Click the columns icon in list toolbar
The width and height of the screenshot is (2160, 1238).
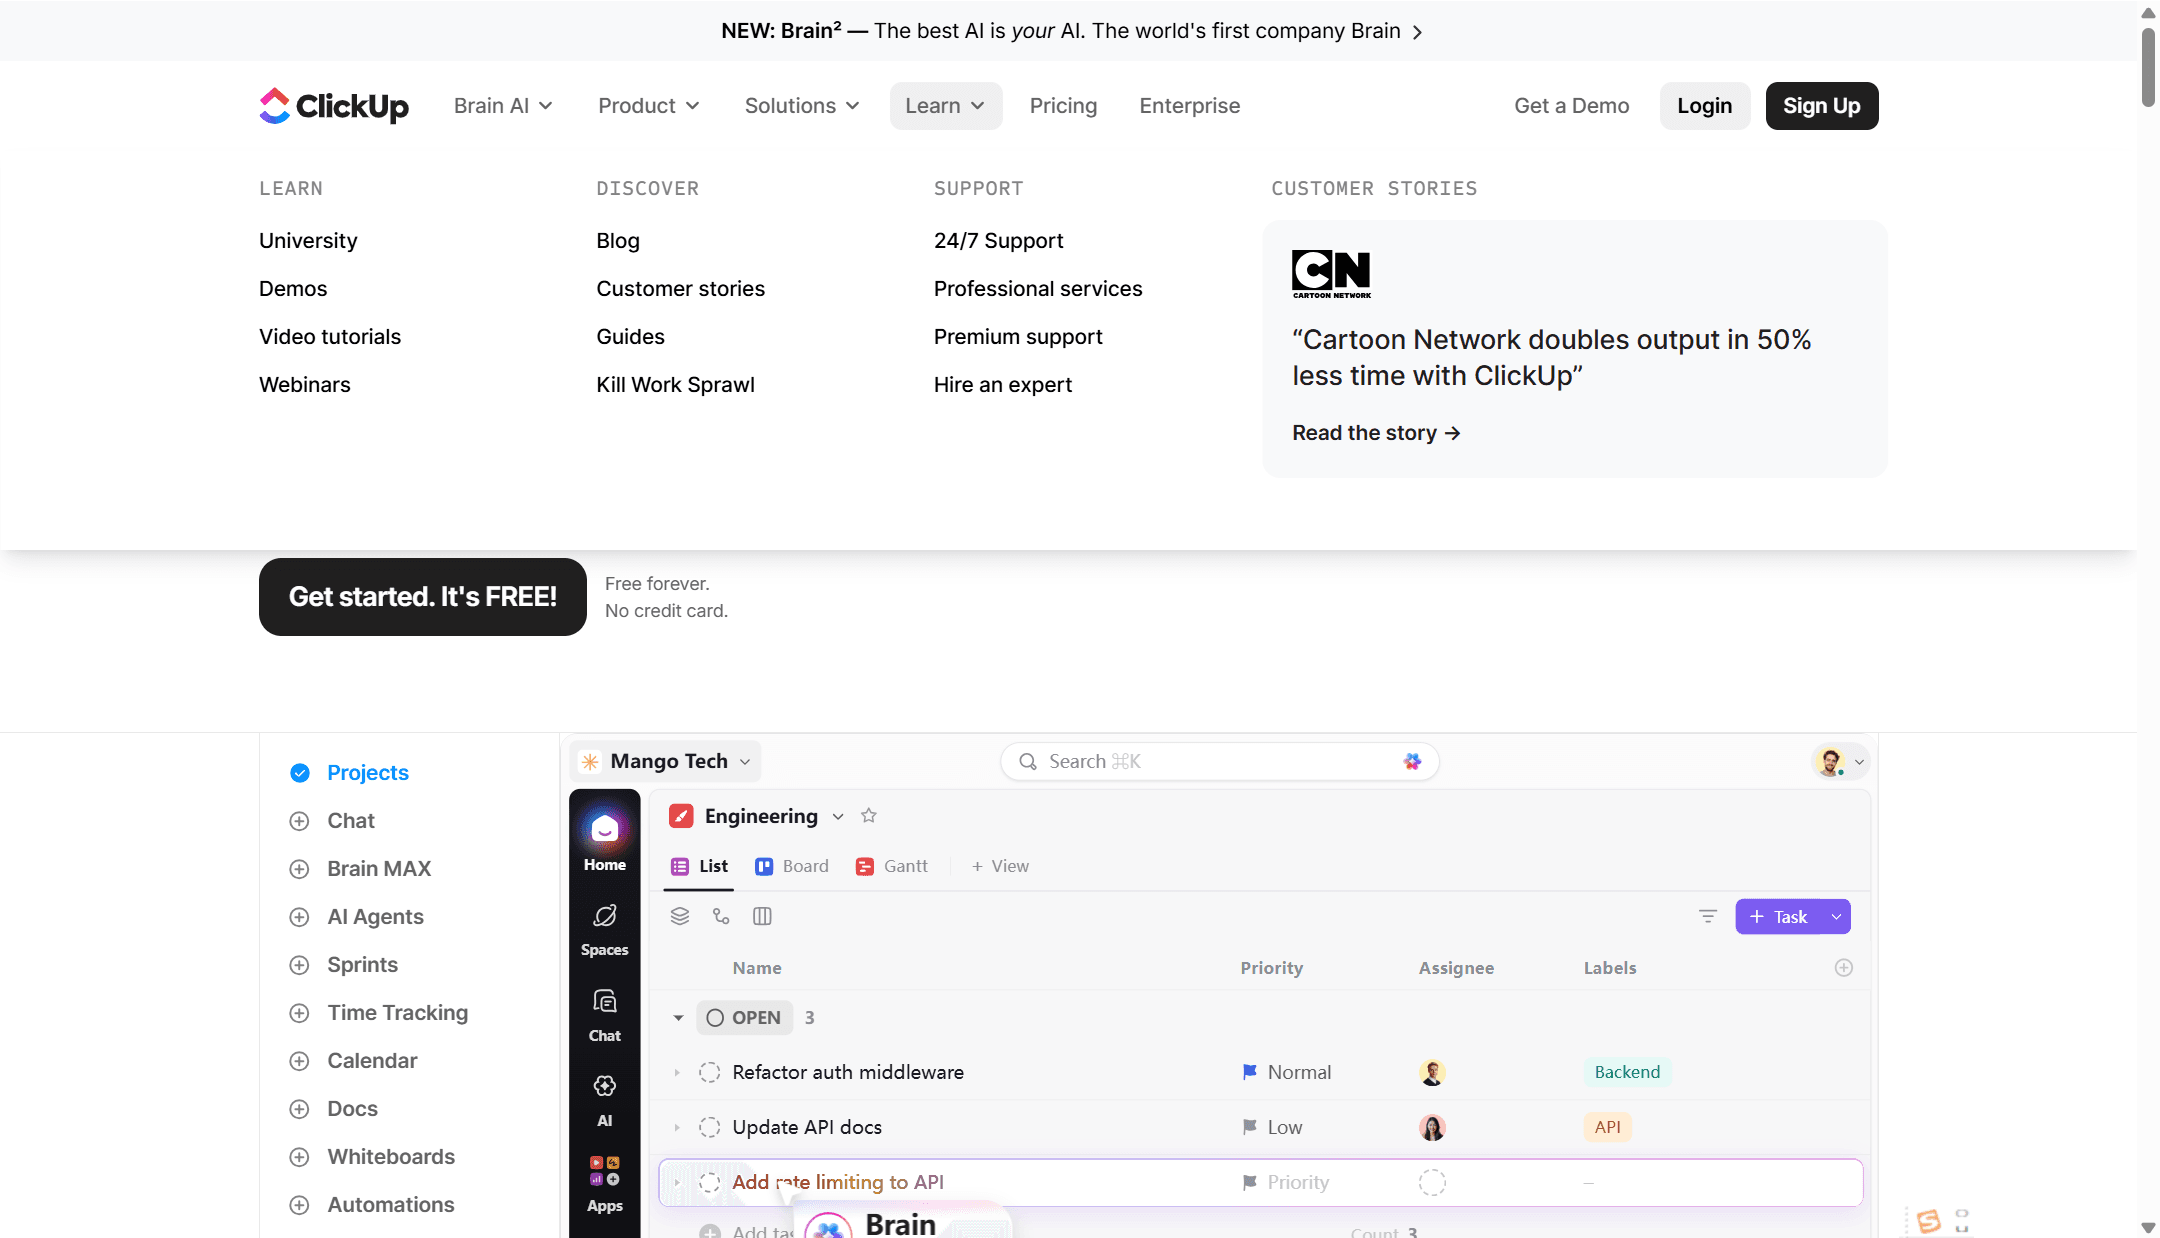pyautogui.click(x=762, y=916)
